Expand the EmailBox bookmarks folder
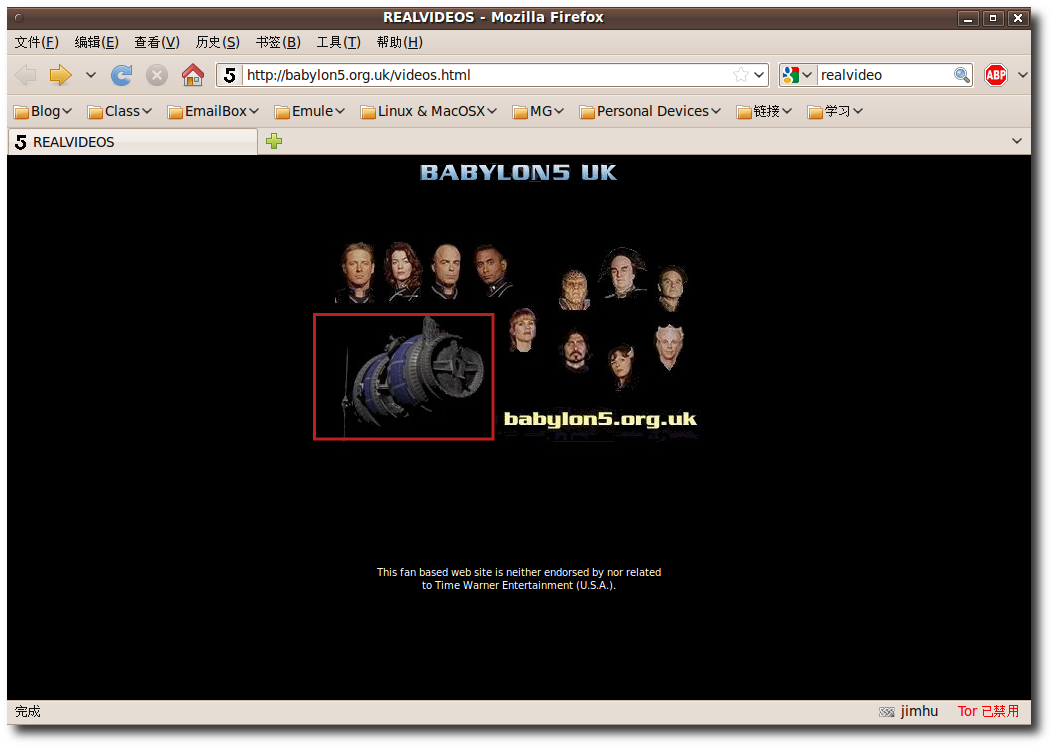The image size is (1054, 748). pyautogui.click(x=214, y=111)
